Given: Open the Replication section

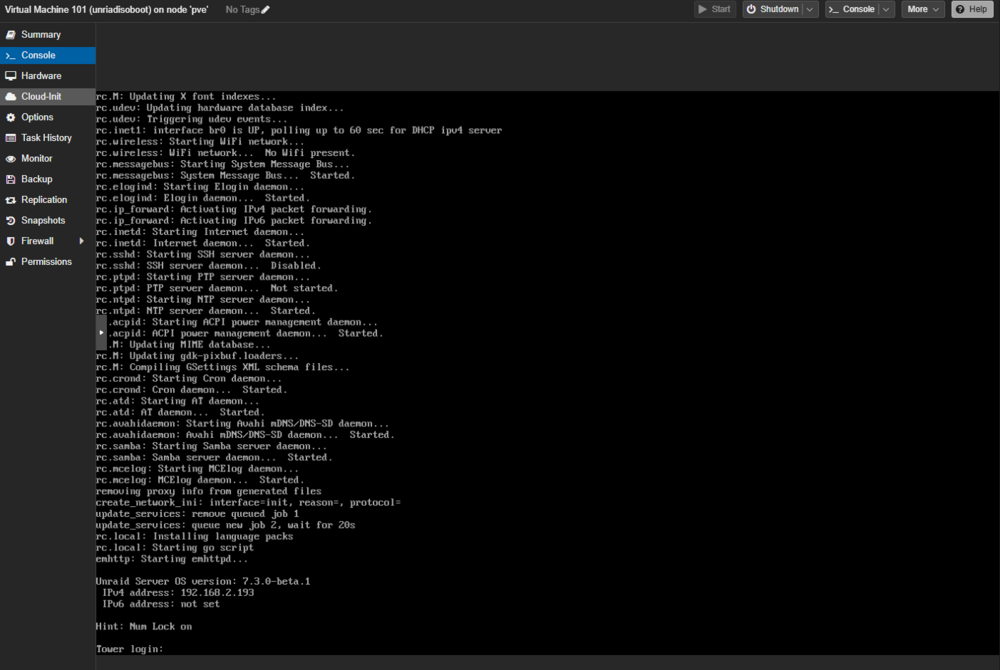Looking at the screenshot, I should 48,200.
